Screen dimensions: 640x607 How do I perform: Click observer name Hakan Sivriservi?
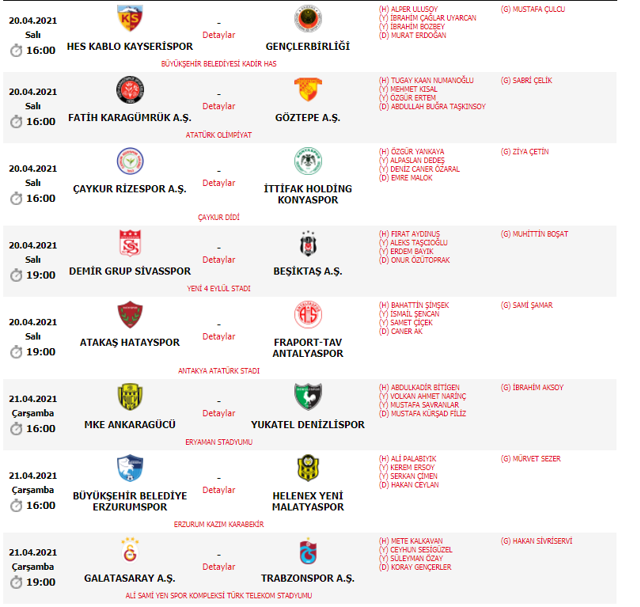click(x=539, y=541)
